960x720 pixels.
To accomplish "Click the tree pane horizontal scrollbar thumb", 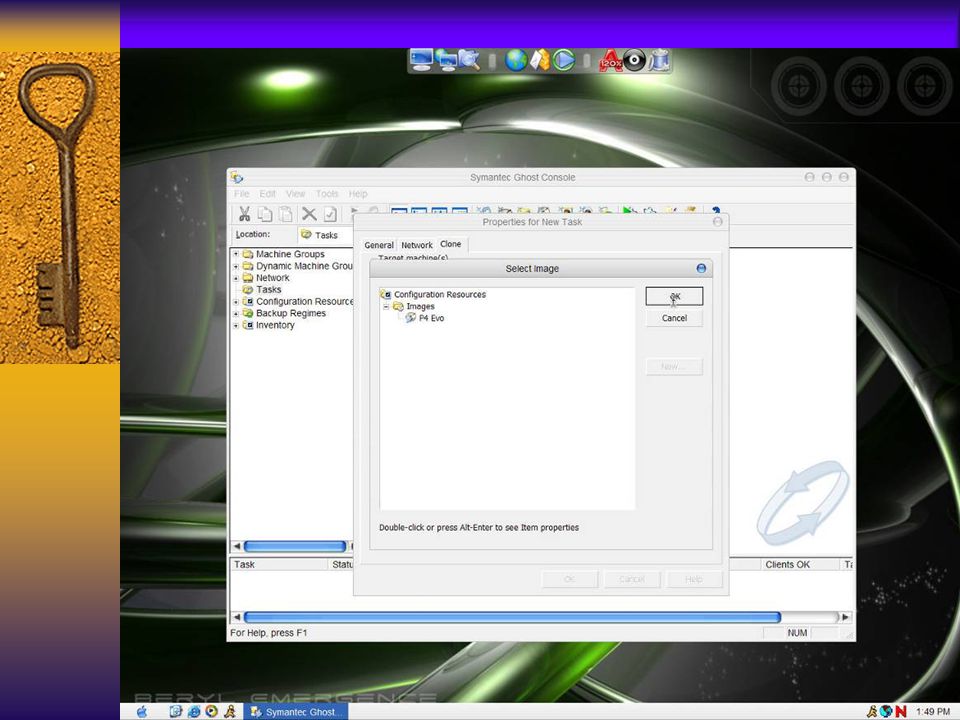I will pos(295,546).
